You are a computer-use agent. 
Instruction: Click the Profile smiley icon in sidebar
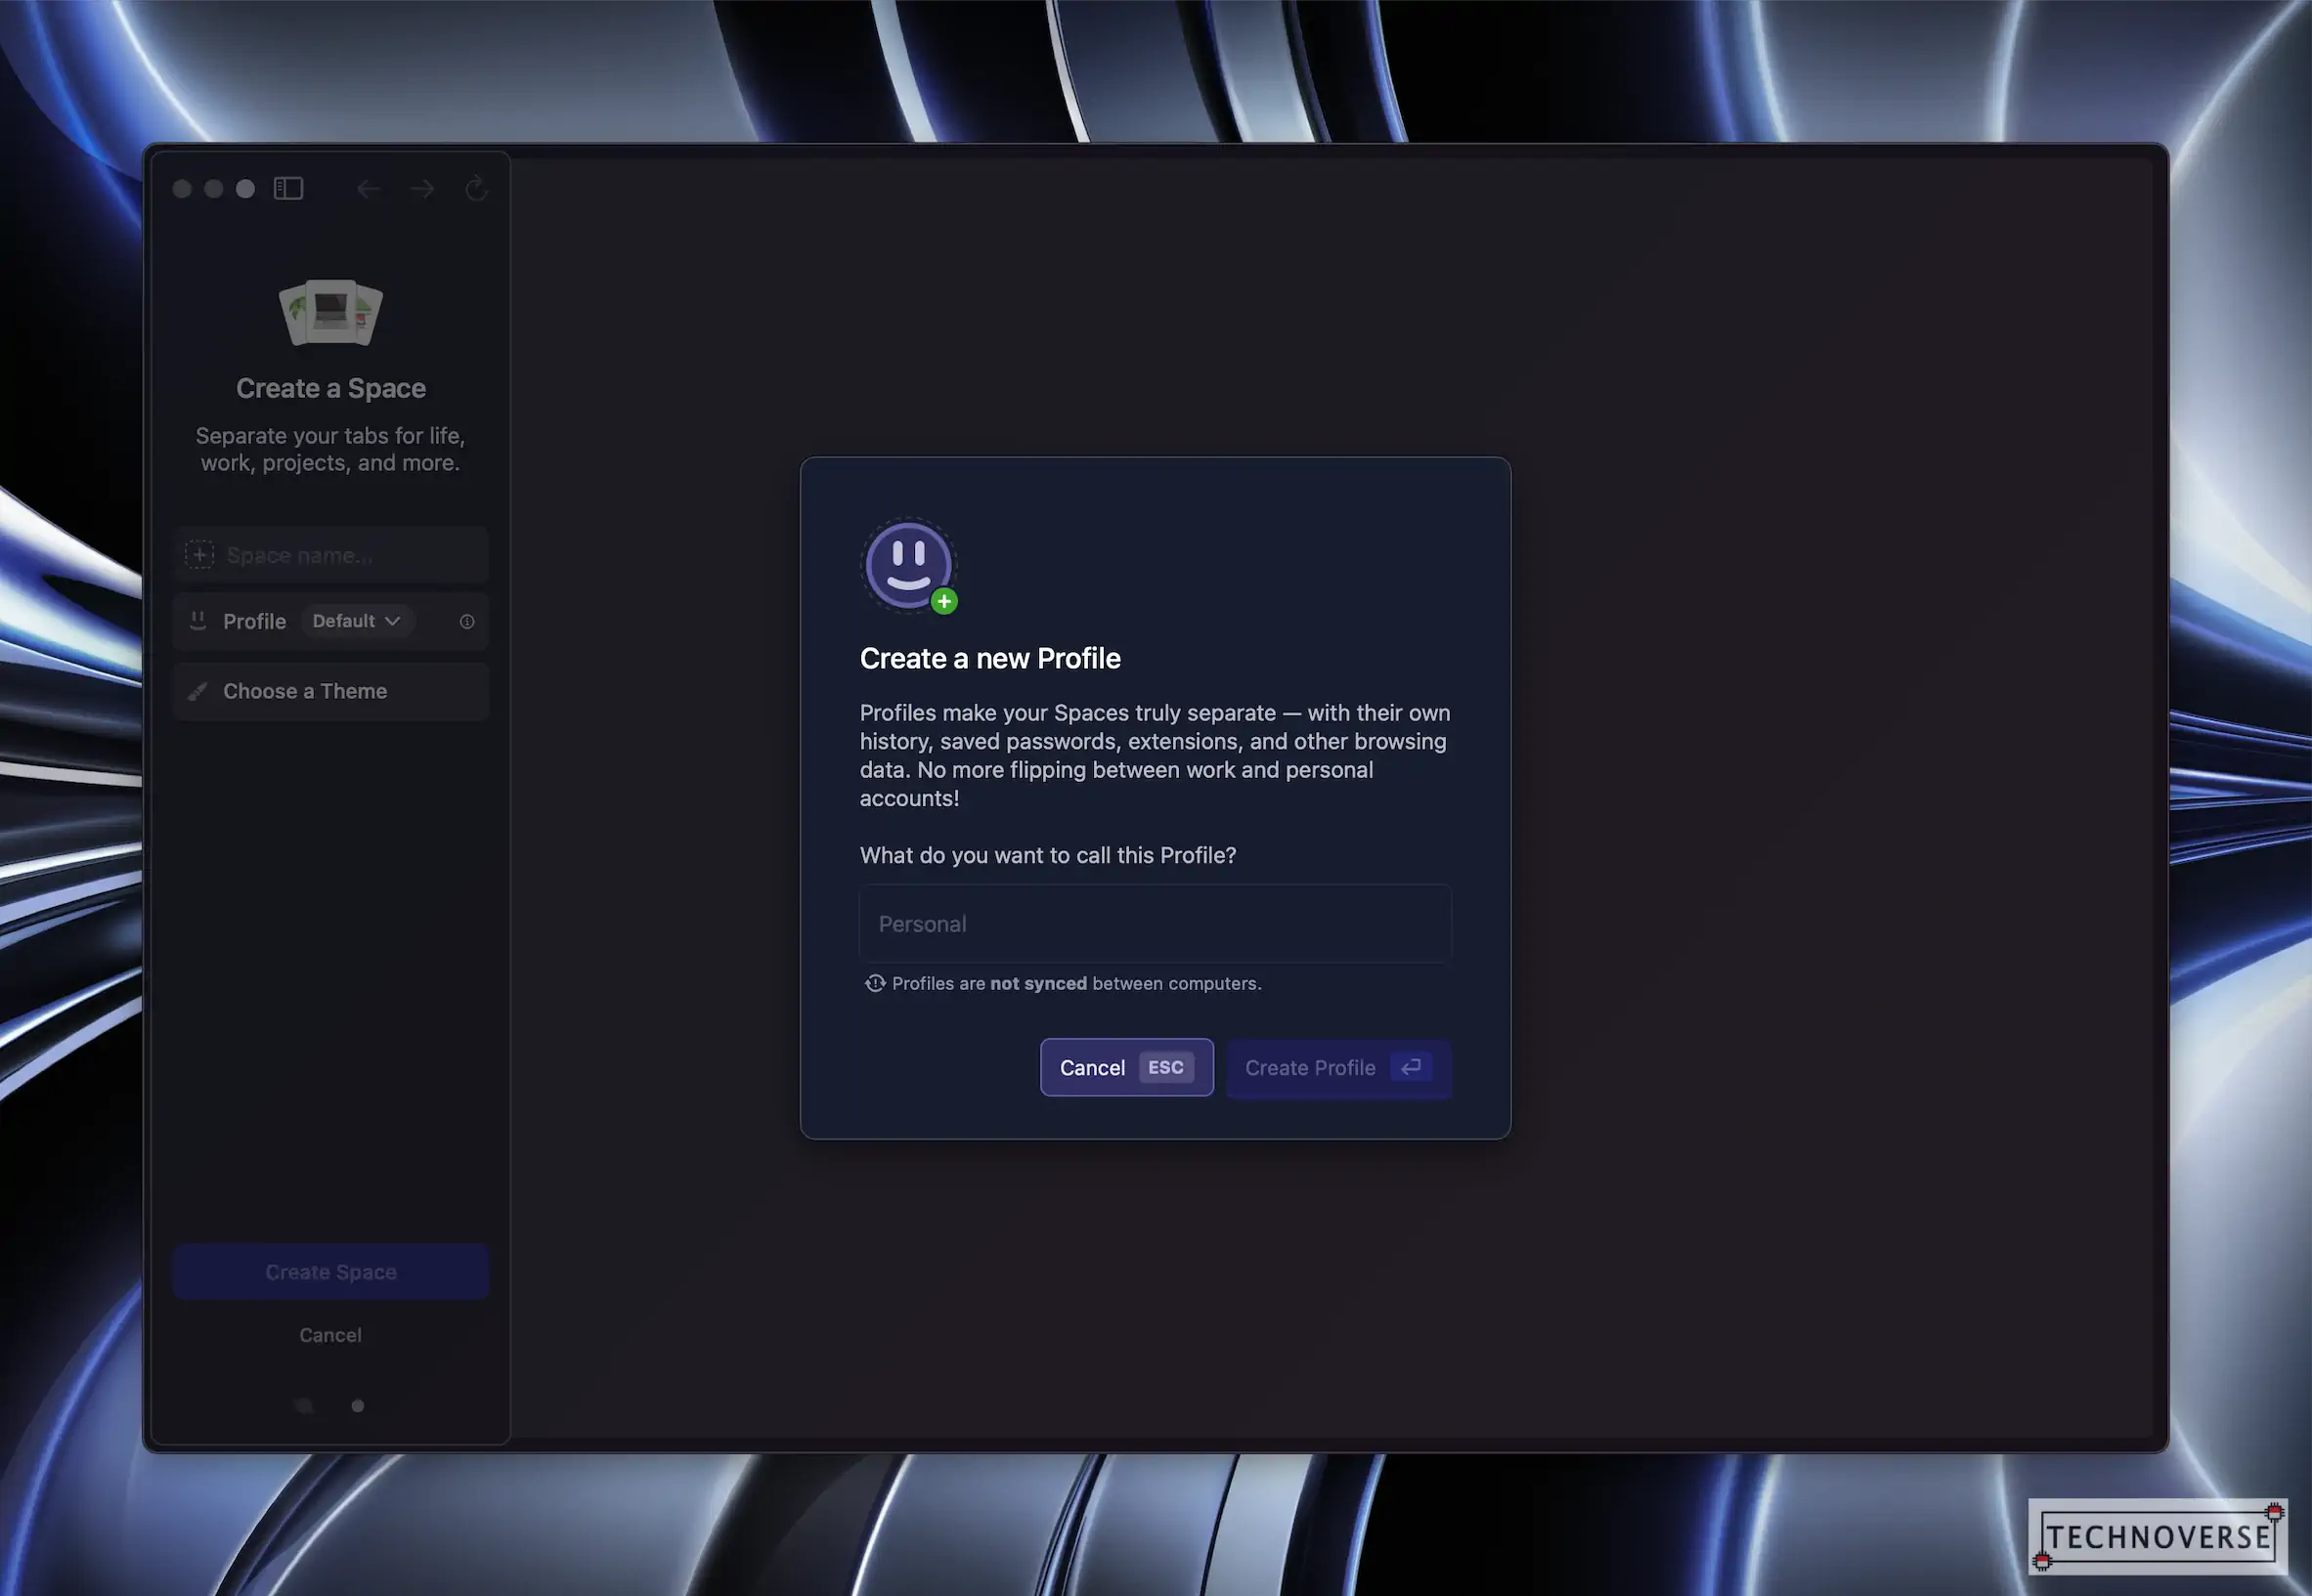(198, 621)
